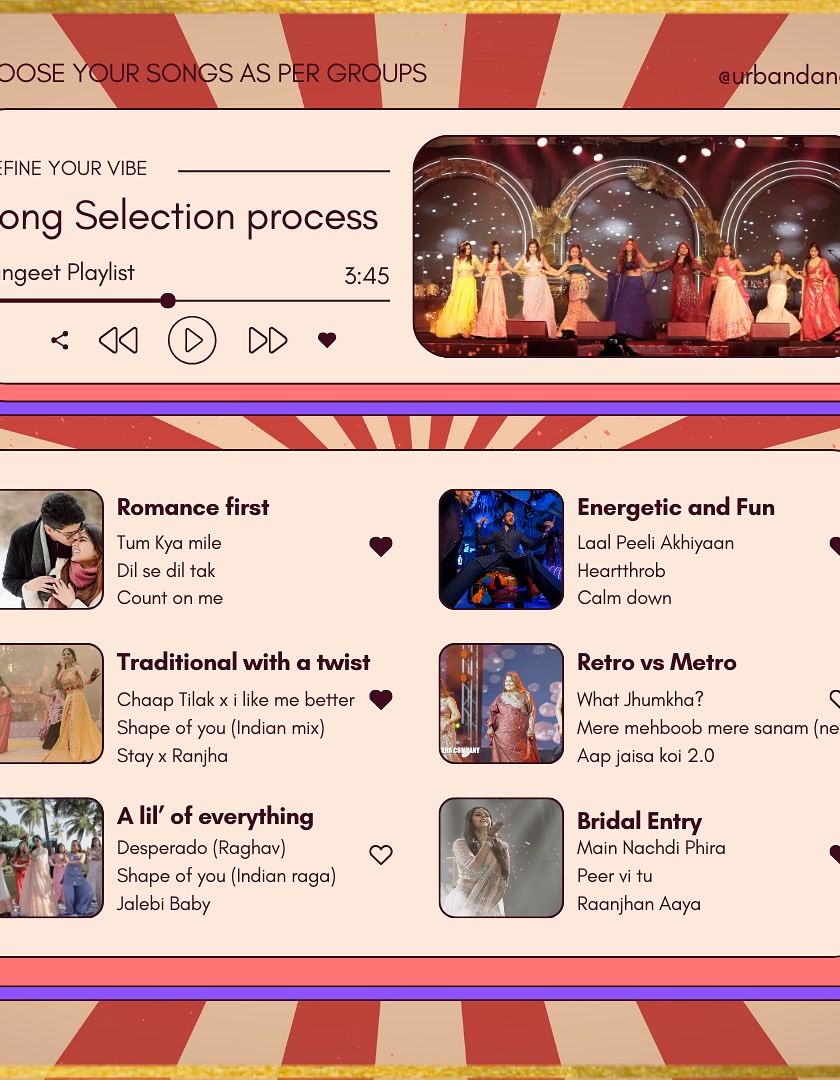The width and height of the screenshot is (840, 1080).
Task: Select the Energetic and Fun heading
Action: point(675,507)
